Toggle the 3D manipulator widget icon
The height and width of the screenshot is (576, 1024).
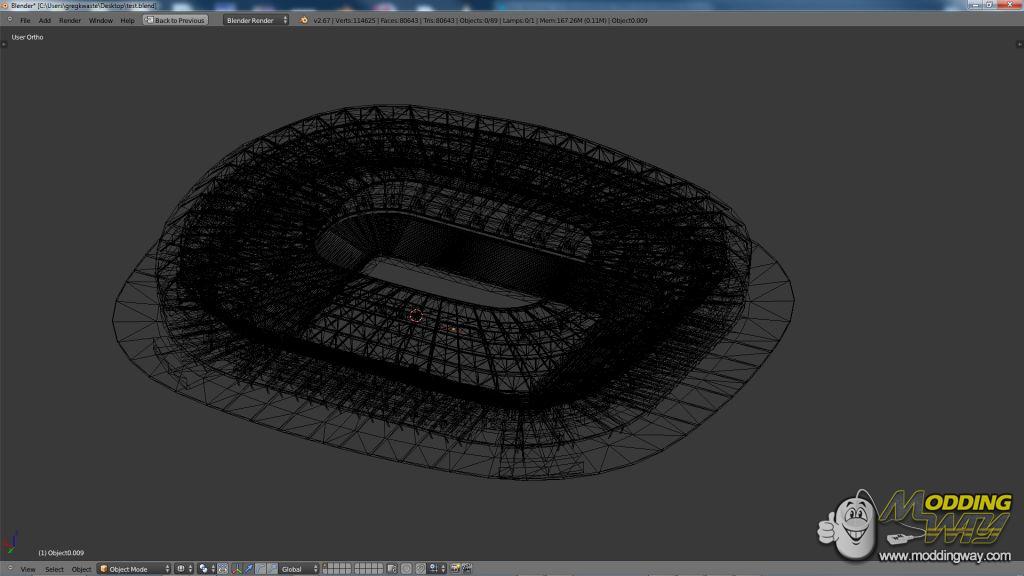point(236,569)
